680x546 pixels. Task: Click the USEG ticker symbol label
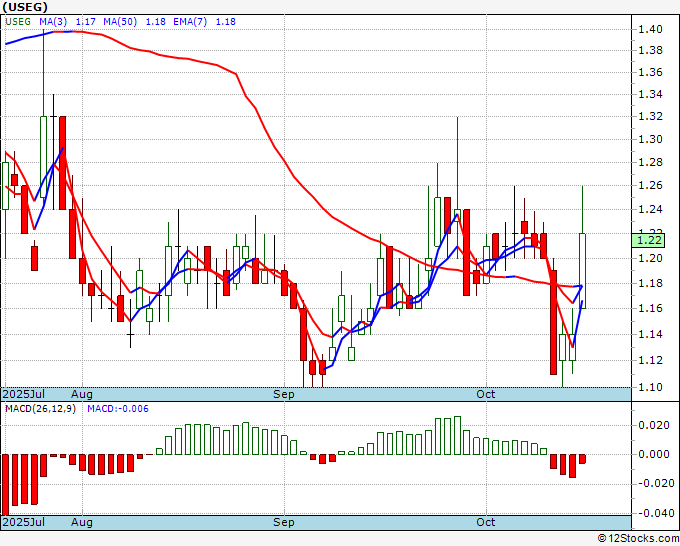22,6
